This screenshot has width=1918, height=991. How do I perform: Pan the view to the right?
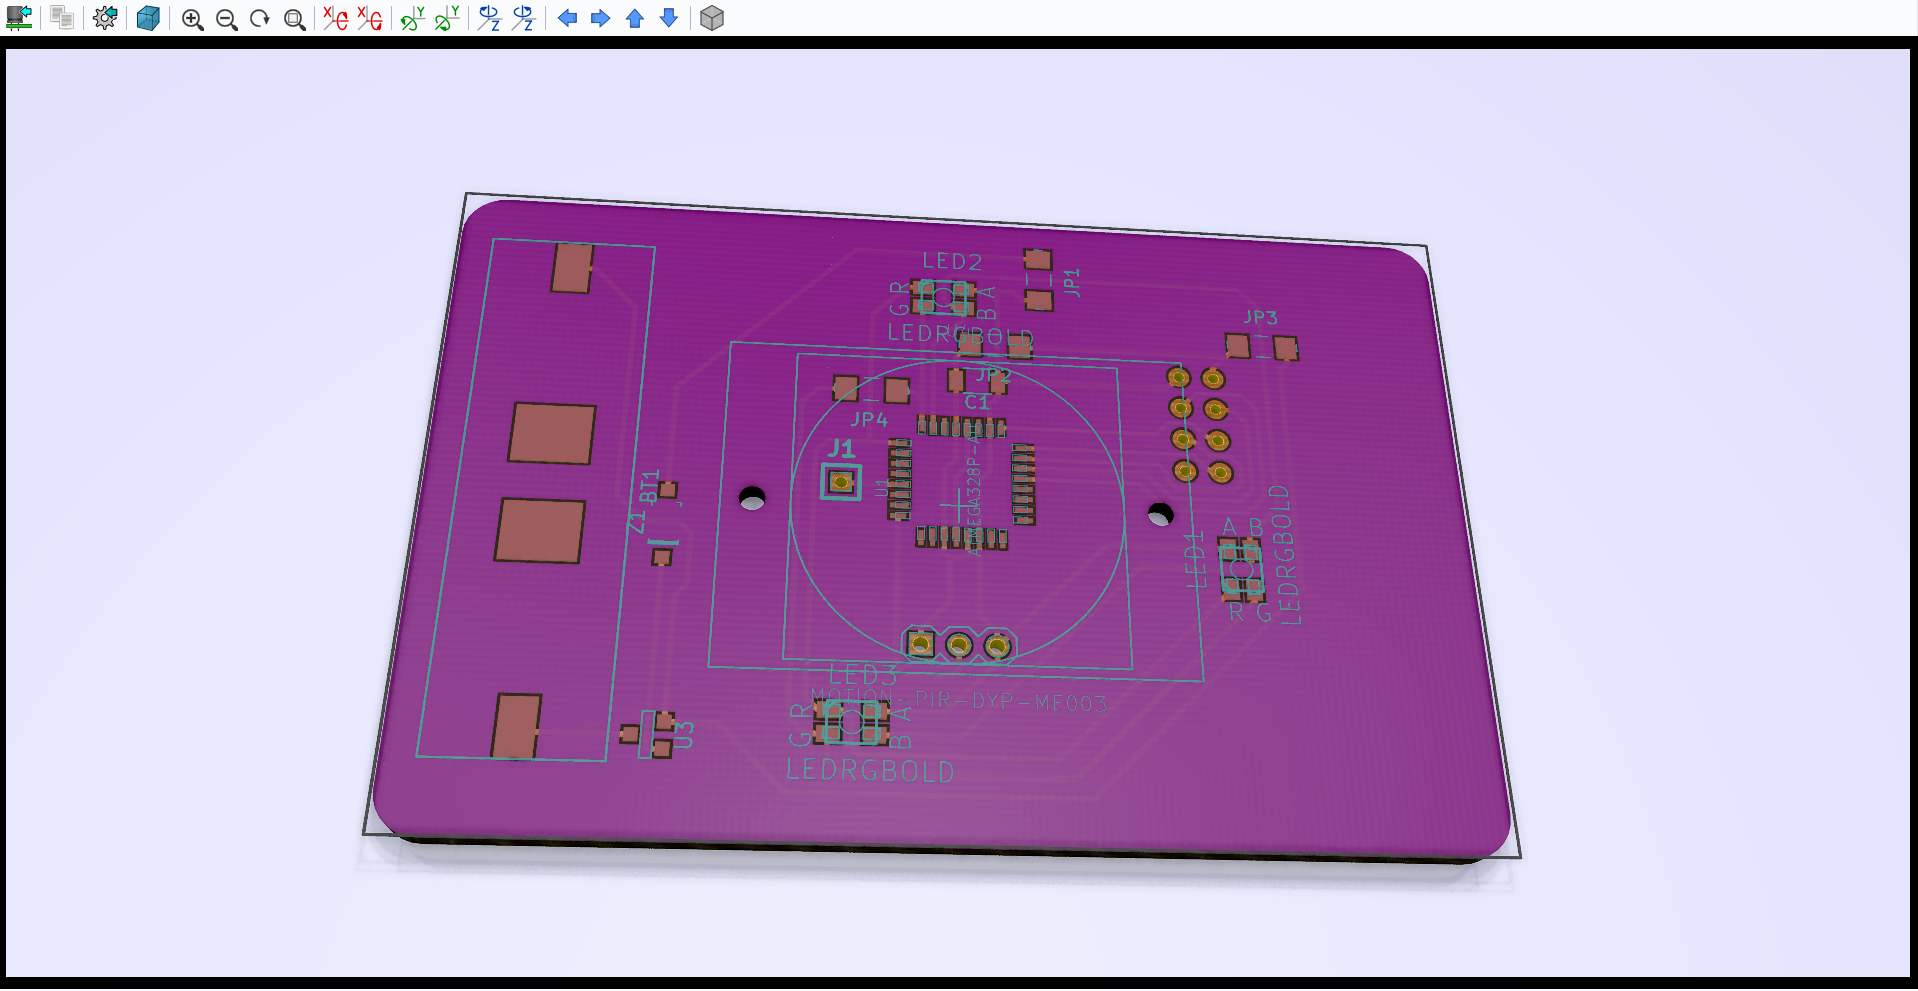point(600,17)
